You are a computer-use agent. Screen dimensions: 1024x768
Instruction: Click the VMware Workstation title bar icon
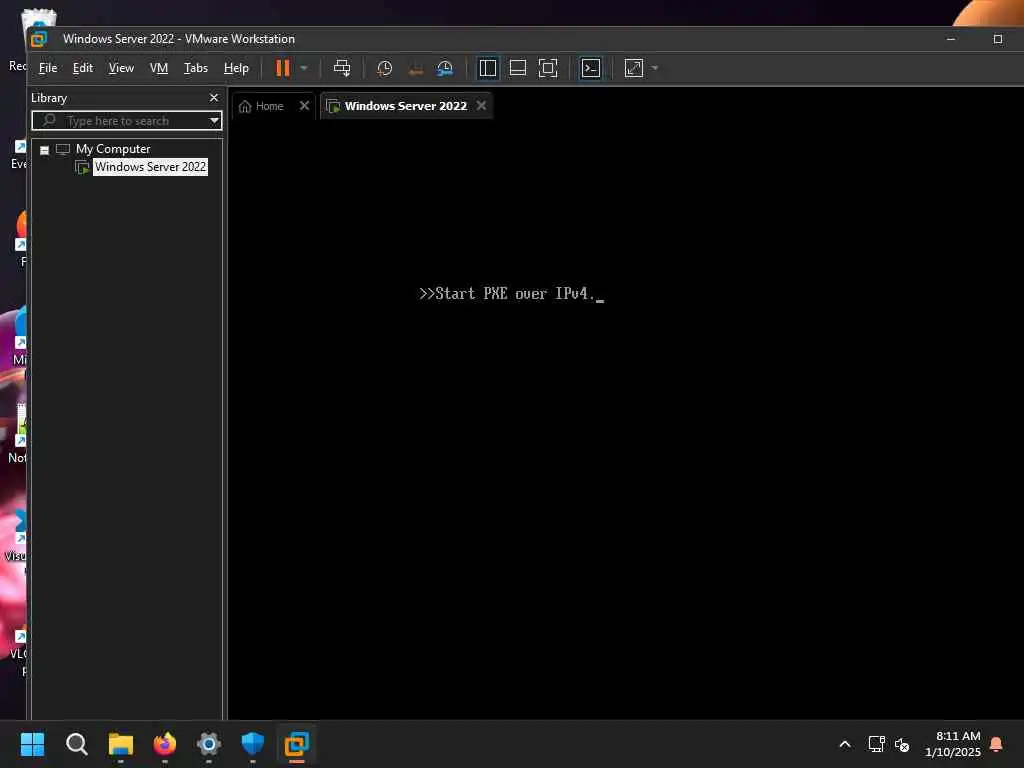39,39
